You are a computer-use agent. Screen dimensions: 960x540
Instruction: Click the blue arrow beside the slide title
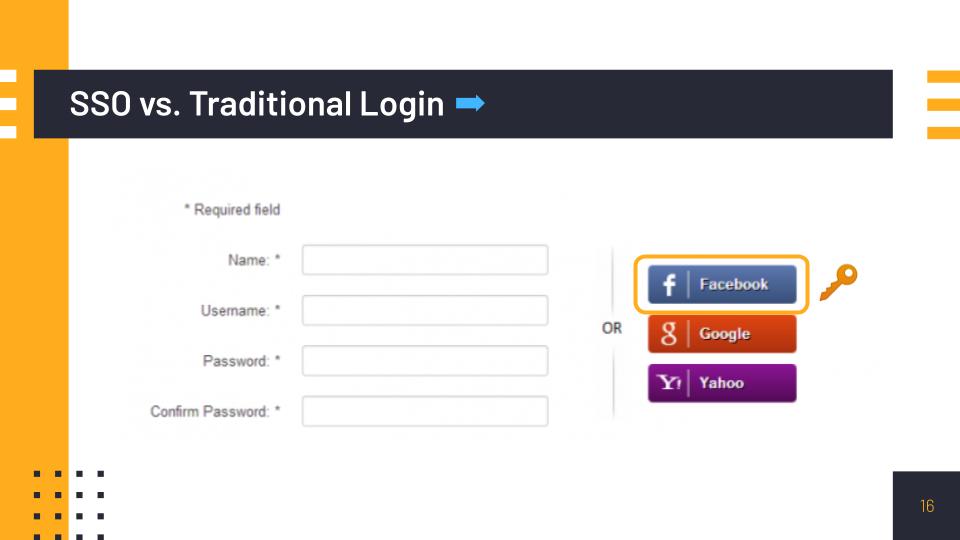point(470,103)
